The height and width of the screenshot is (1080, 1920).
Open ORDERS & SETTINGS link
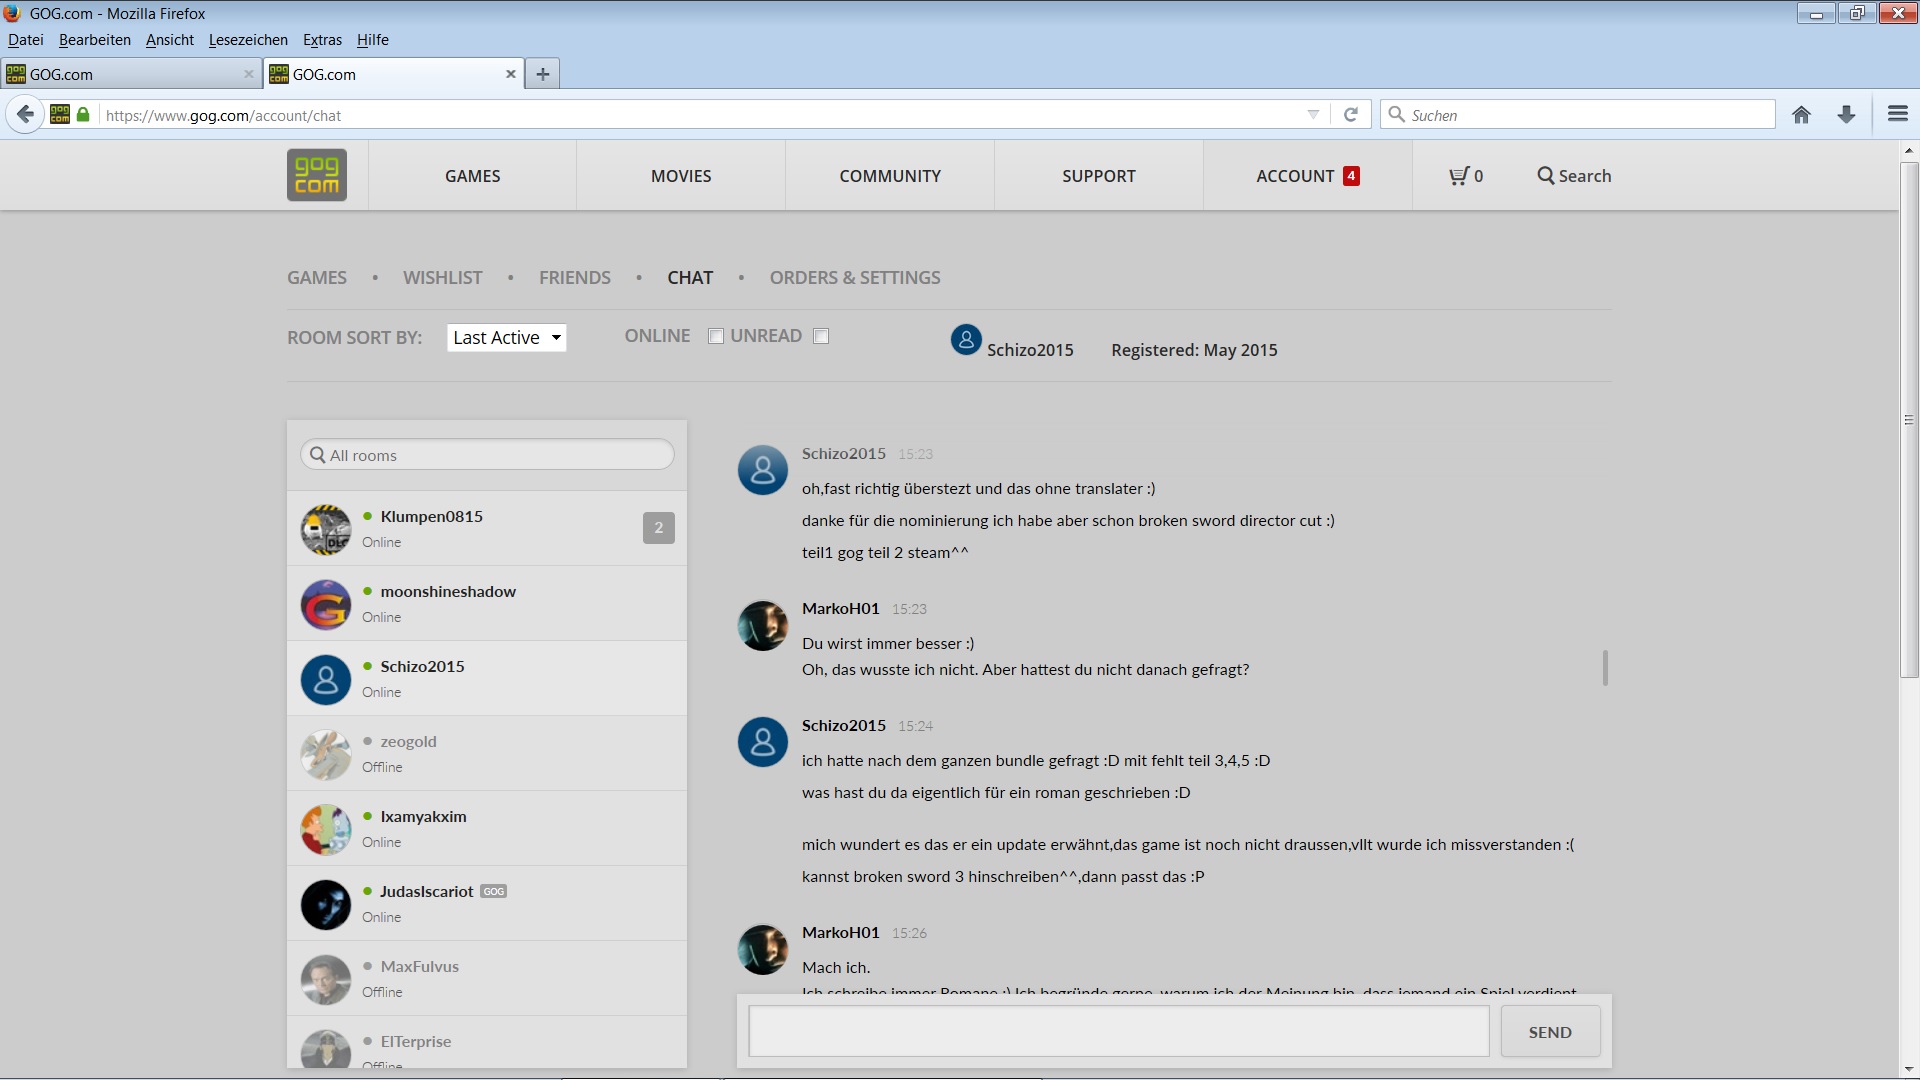854,278
